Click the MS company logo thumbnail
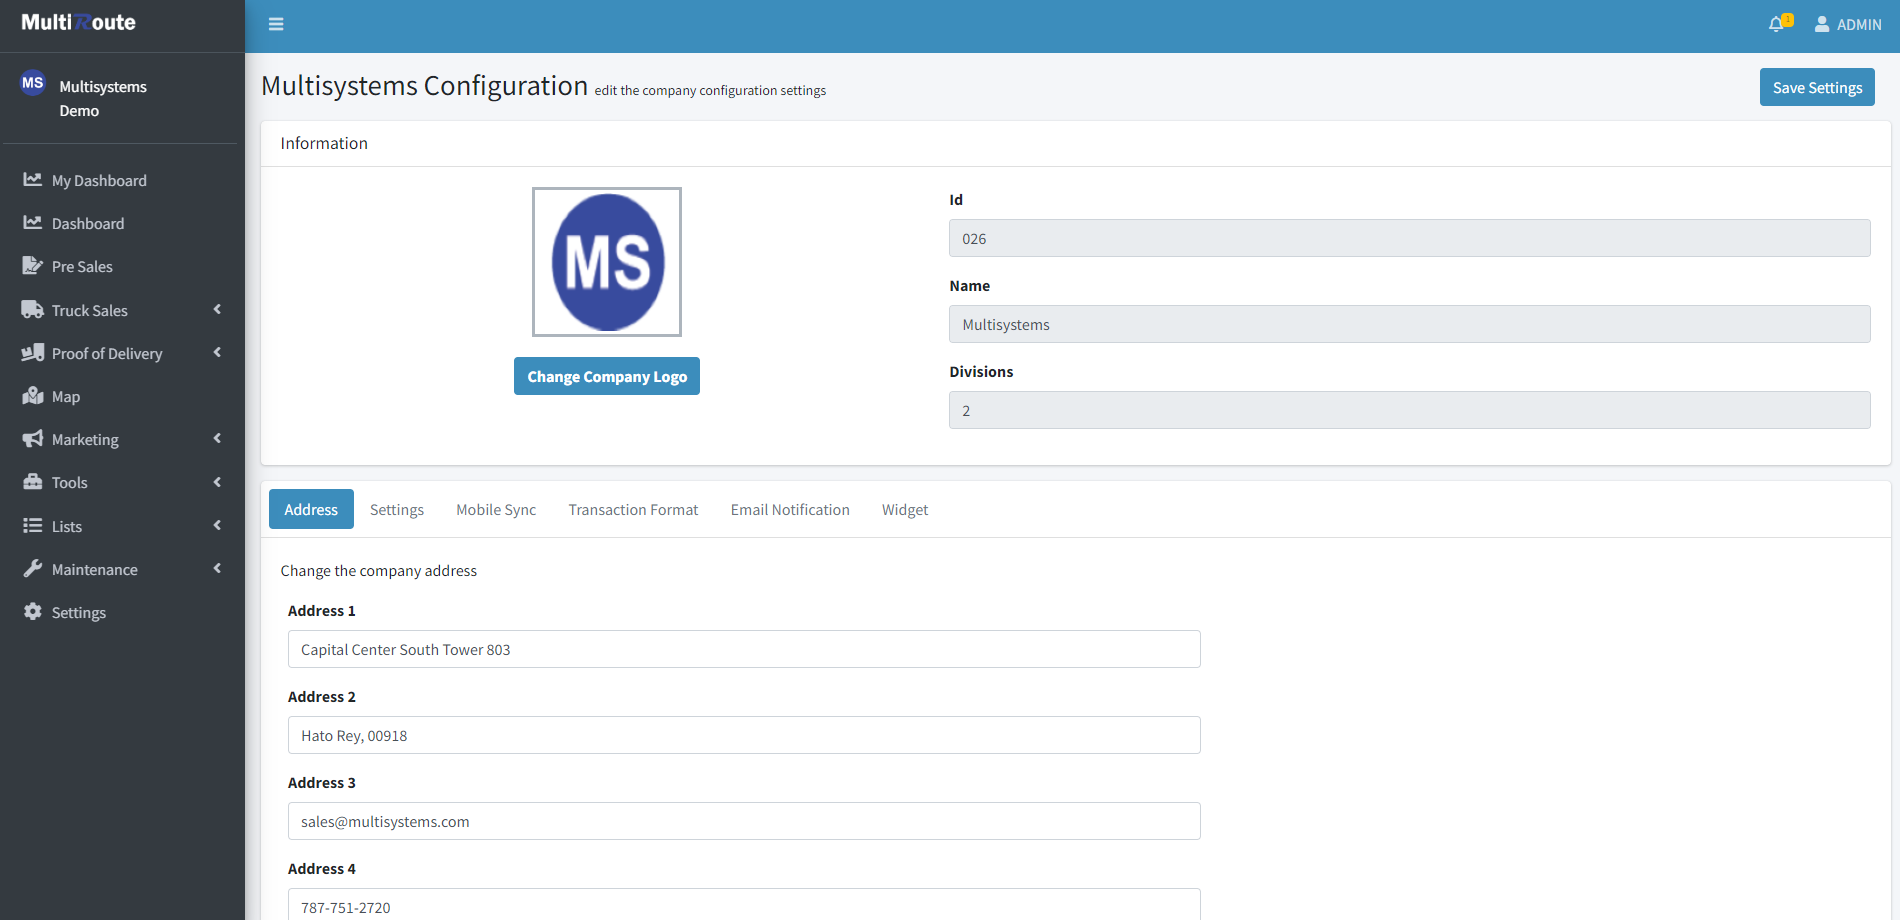The height and width of the screenshot is (920, 1900). click(x=606, y=260)
